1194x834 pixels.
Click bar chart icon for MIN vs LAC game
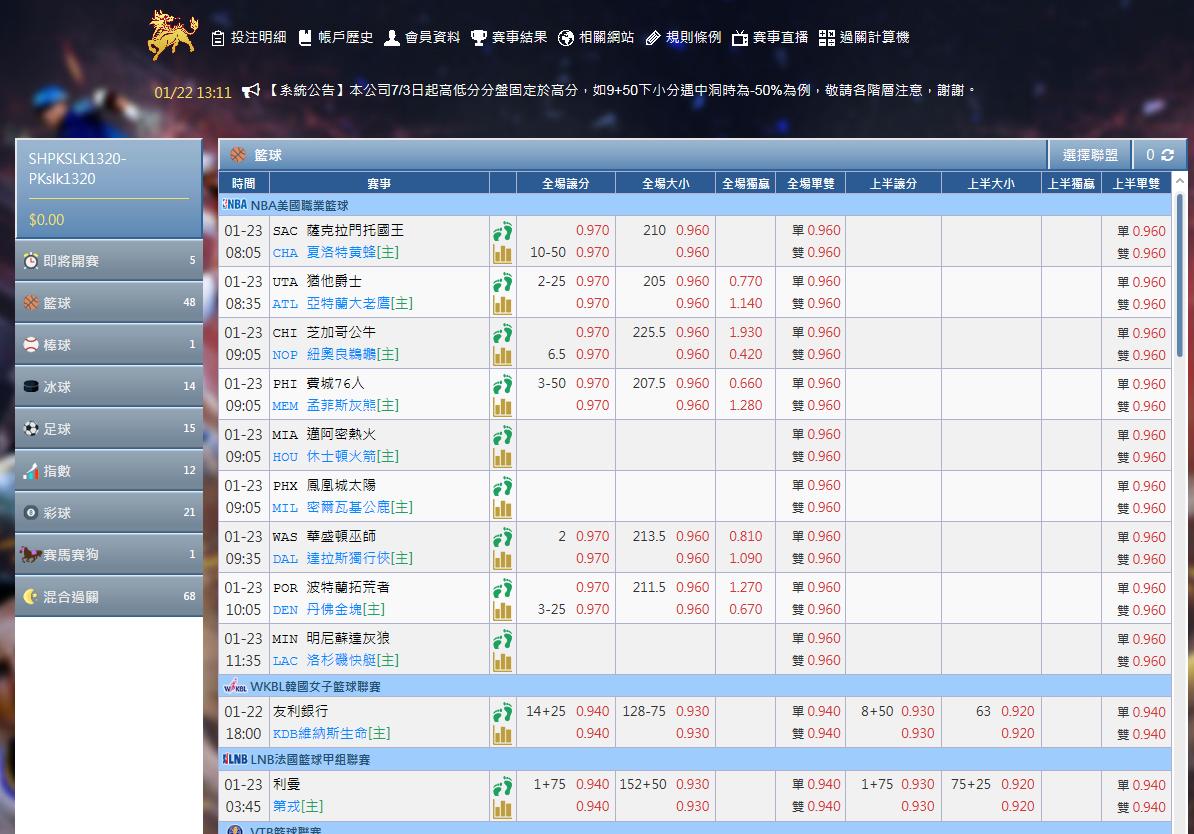pos(503,662)
